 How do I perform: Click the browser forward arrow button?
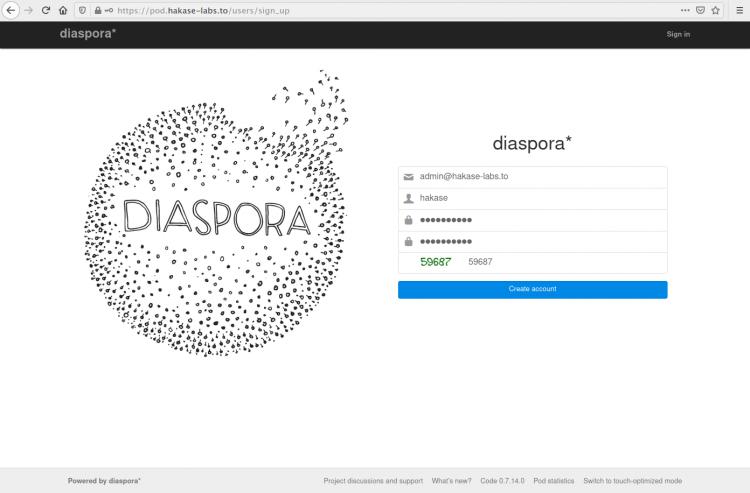tap(27, 10)
